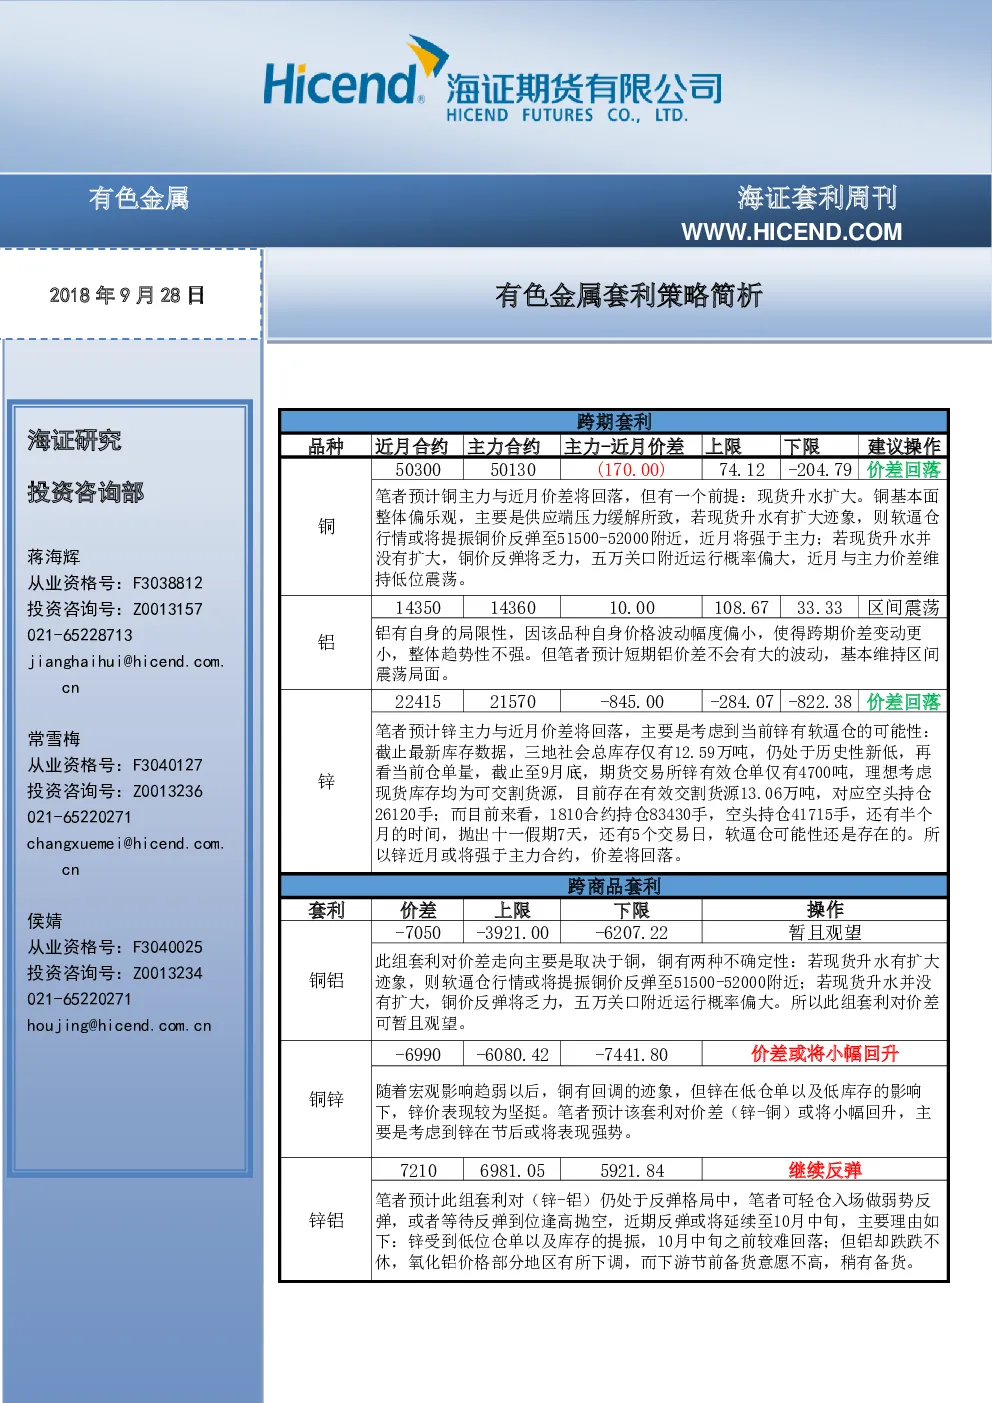
Task: Click green 价差回落 in the zinc row
Action: [x=904, y=702]
